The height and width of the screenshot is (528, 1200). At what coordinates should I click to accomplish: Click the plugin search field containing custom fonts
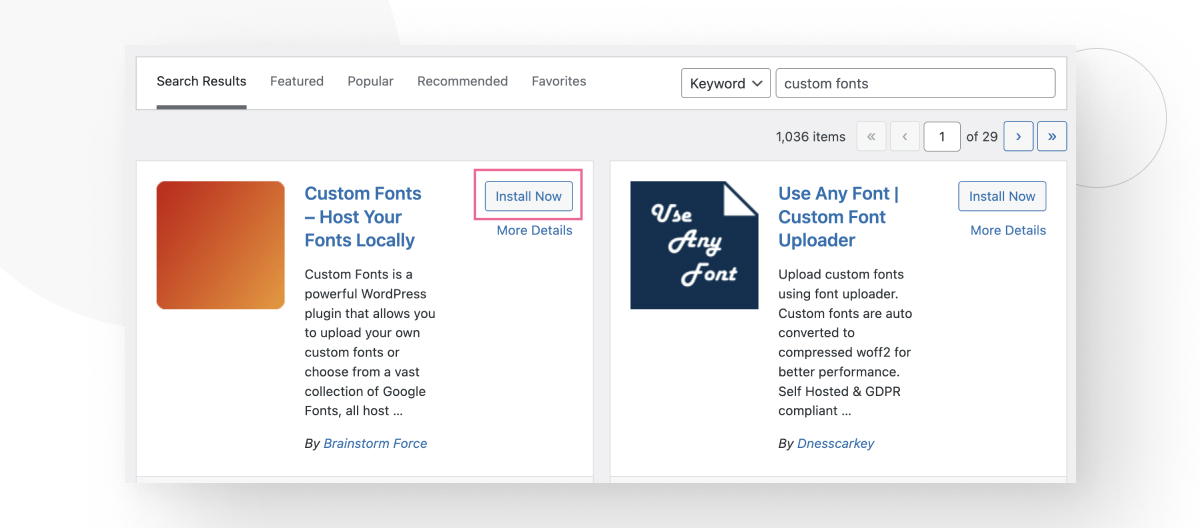click(x=915, y=83)
